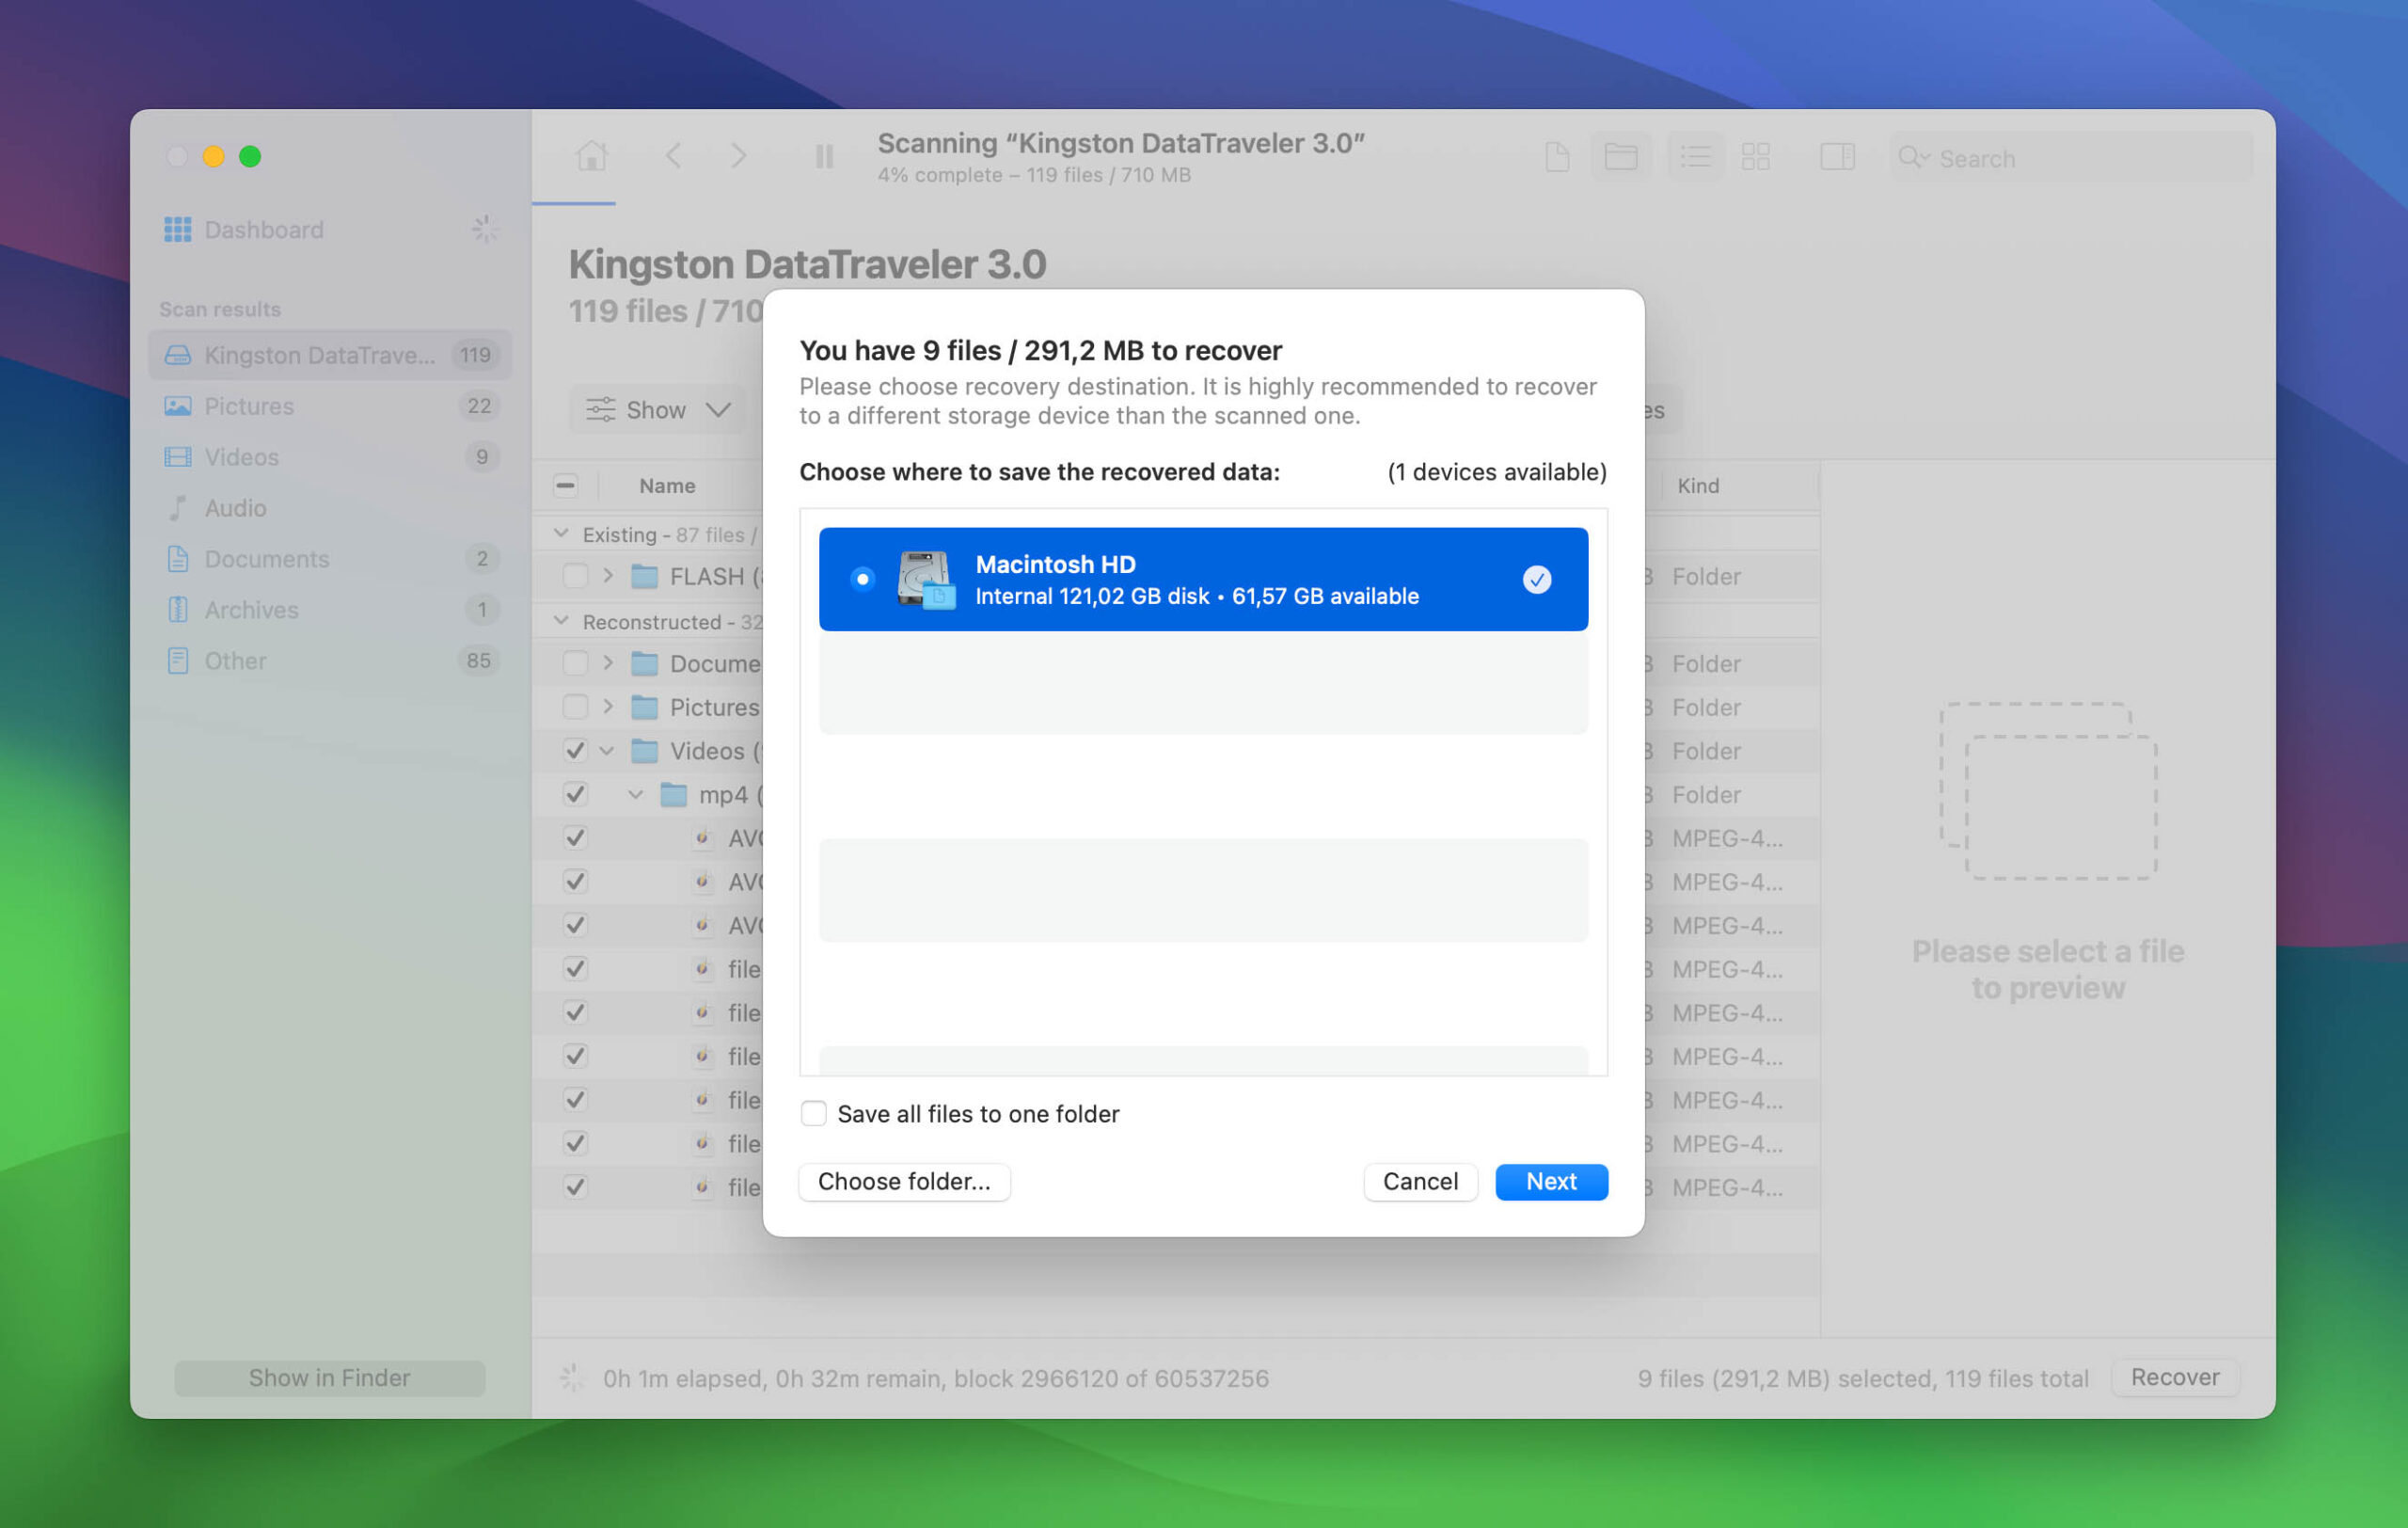This screenshot has width=2408, height=1528.
Task: Select the Archives category icon
Action: (177, 610)
